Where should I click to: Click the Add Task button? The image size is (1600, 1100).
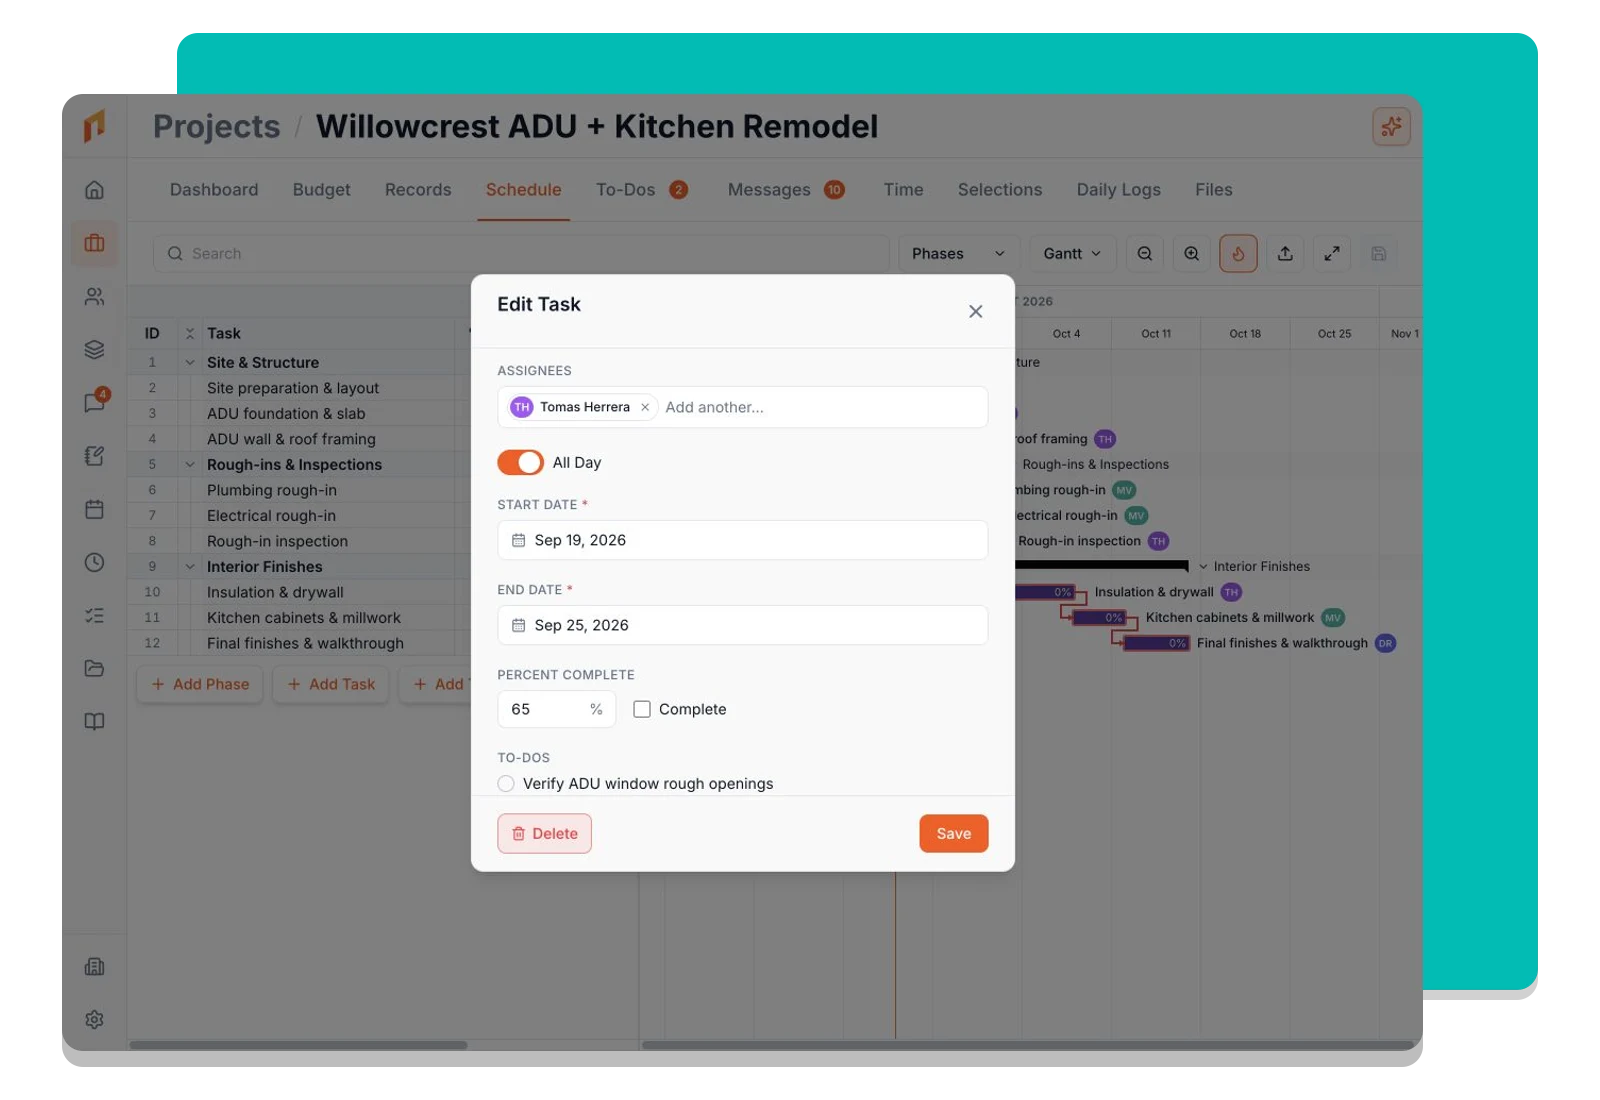(x=331, y=684)
